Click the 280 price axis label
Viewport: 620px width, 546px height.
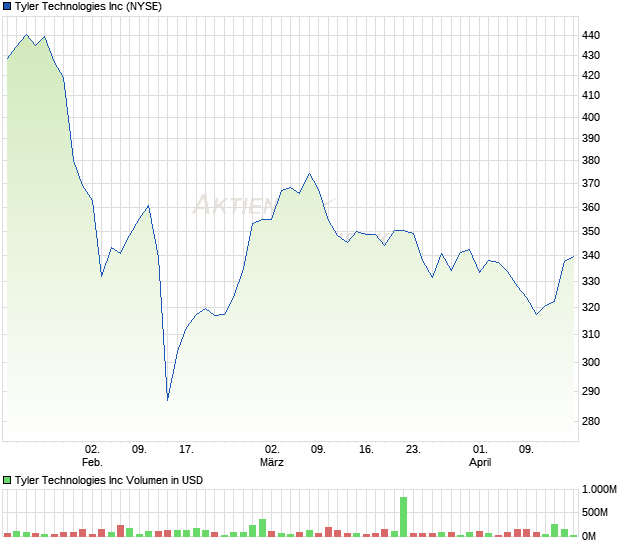pyautogui.click(x=591, y=421)
